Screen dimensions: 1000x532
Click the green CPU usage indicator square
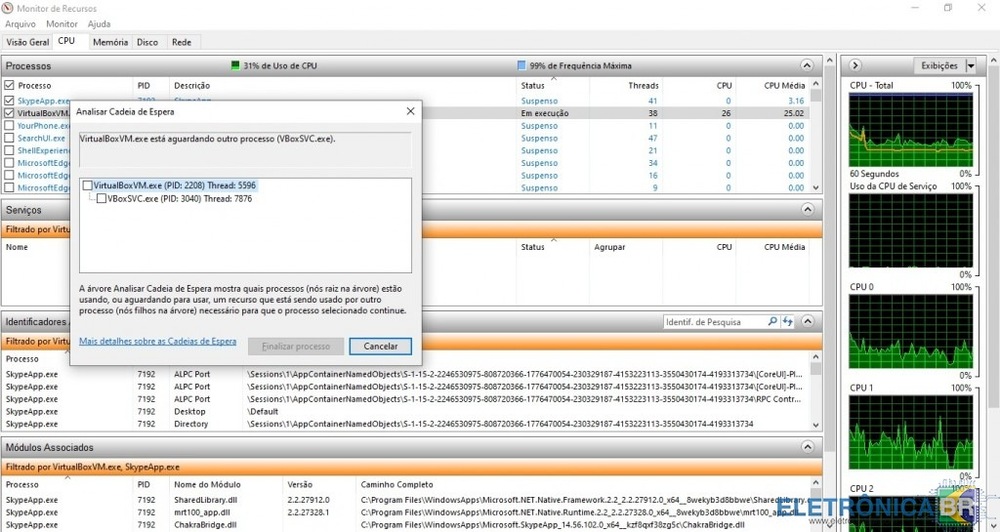[x=236, y=66]
